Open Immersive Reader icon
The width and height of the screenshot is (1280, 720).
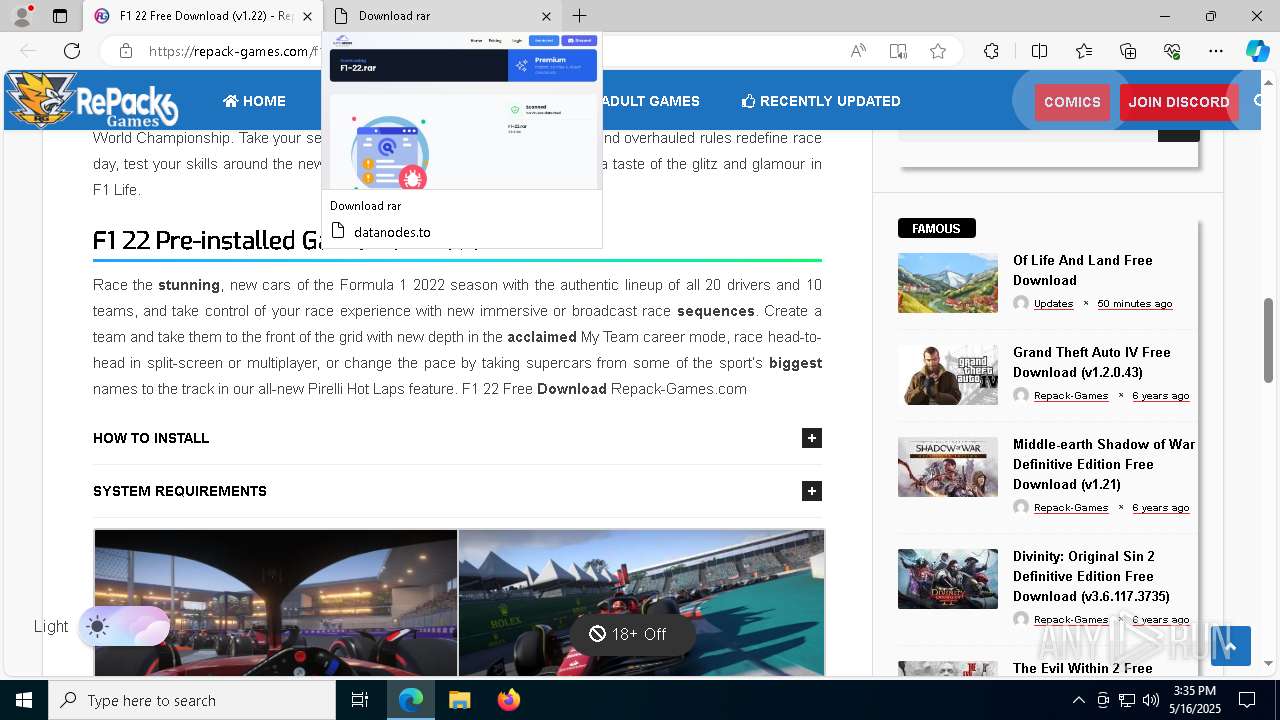tap(898, 51)
